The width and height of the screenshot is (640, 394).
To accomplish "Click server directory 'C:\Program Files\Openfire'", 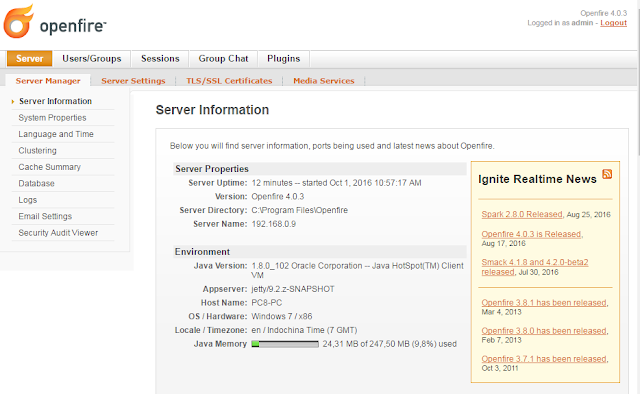I will tap(300, 210).
